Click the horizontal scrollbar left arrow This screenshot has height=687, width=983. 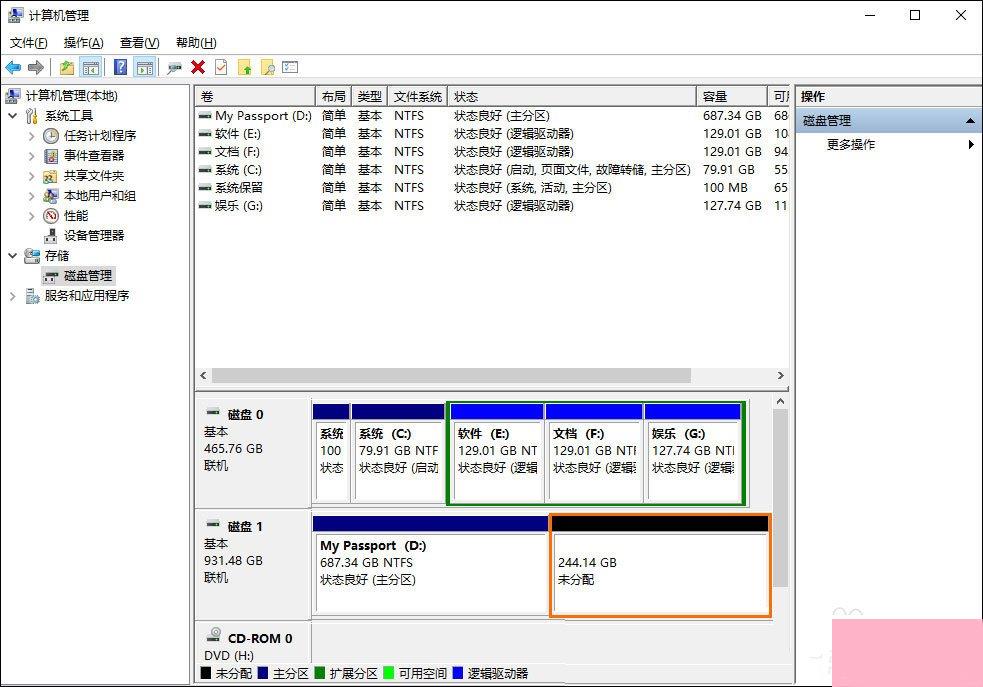(x=203, y=375)
